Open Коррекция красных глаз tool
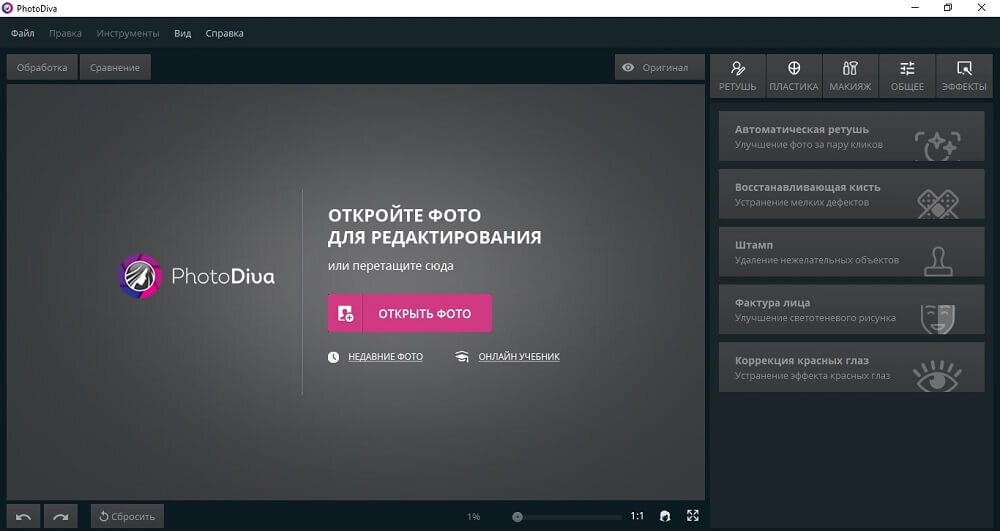The width and height of the screenshot is (1000, 531). click(851, 367)
